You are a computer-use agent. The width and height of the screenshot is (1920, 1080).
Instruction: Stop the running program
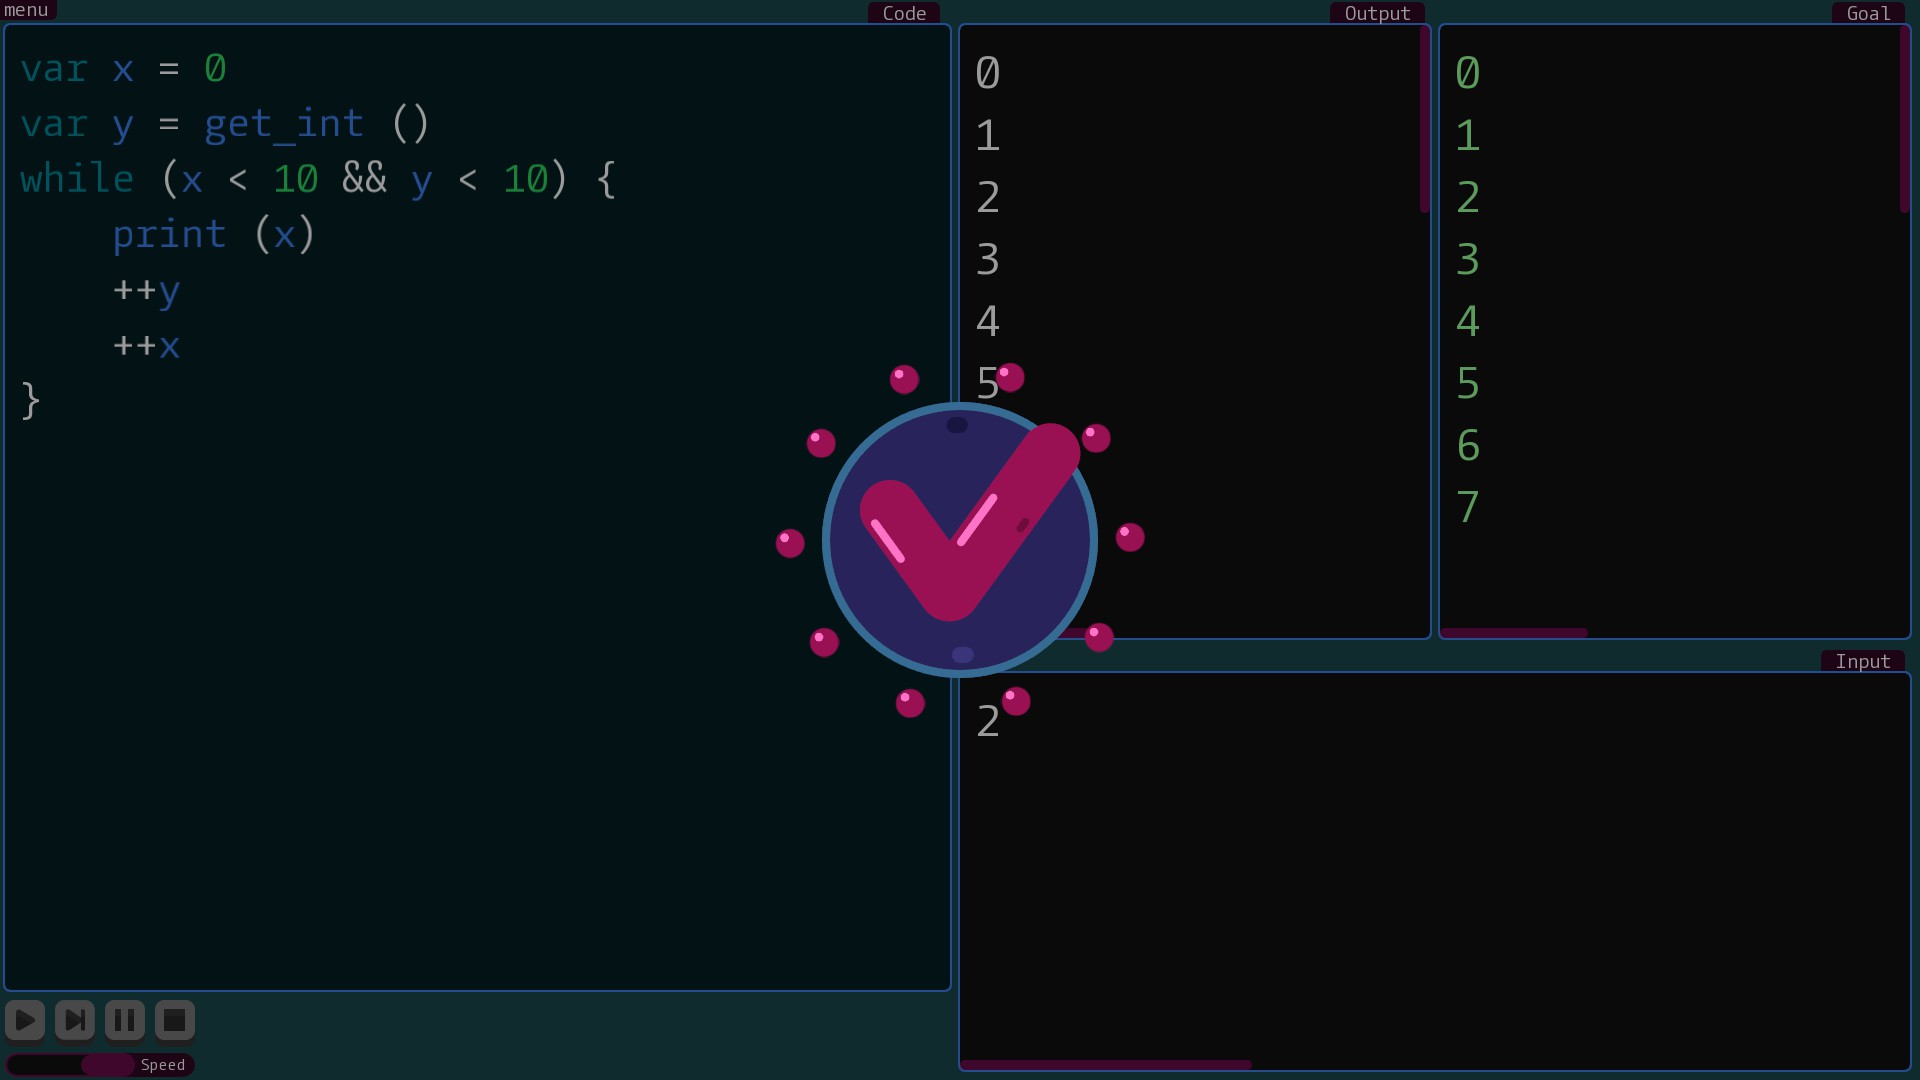pos(174,1020)
